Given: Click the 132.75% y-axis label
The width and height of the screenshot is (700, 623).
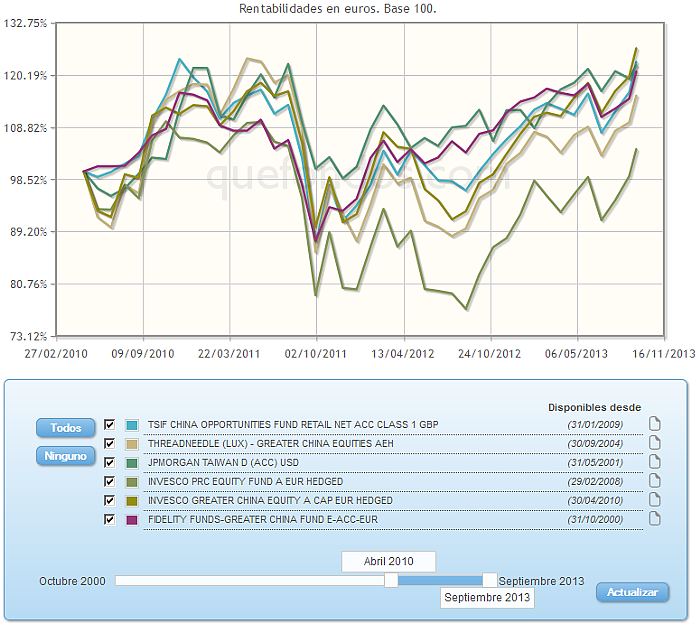Looking at the screenshot, I should pos(25,23).
